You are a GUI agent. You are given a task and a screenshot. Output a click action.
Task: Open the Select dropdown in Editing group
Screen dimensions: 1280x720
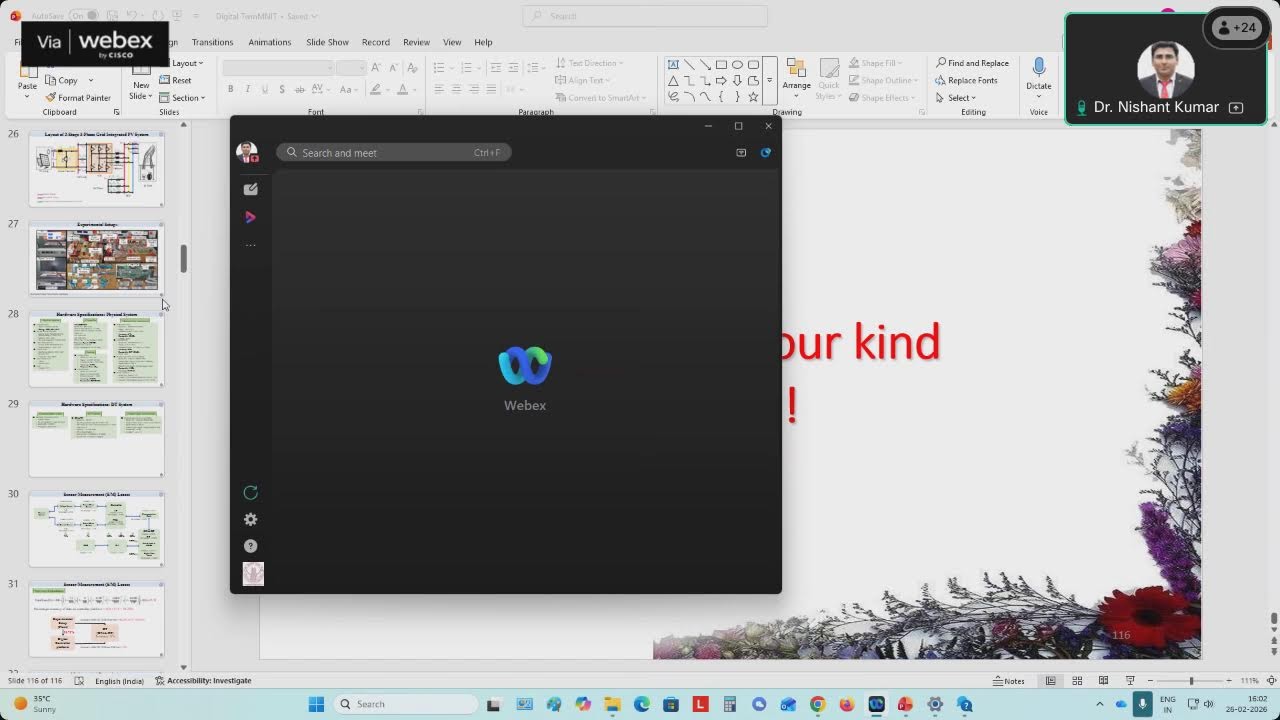click(956, 98)
